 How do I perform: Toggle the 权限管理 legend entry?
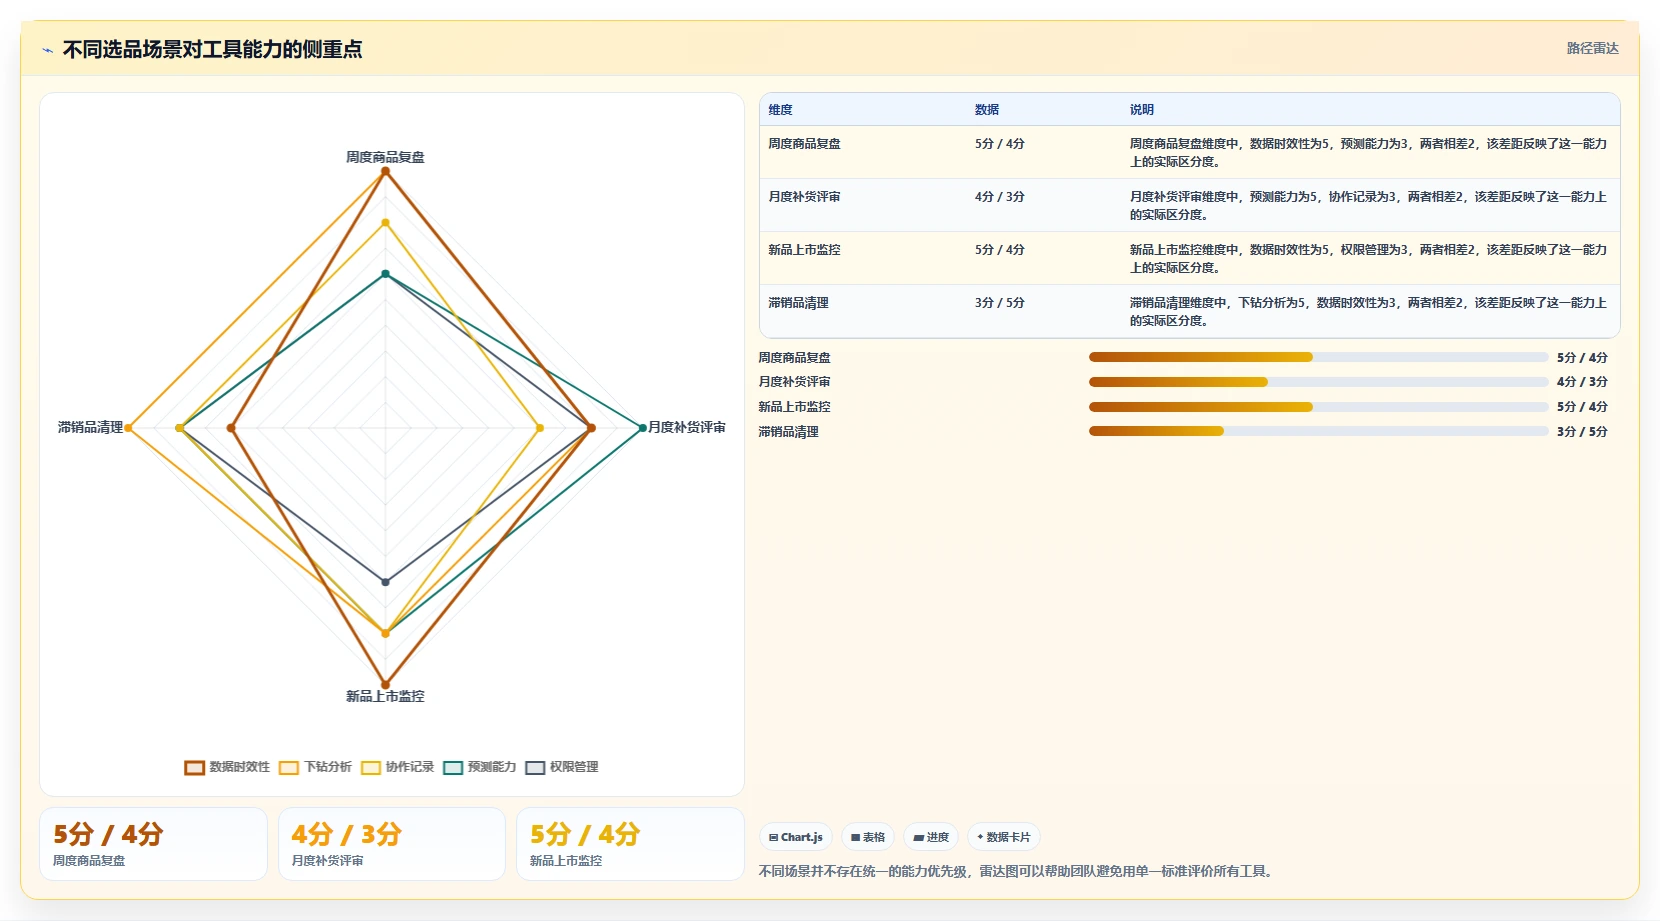pyautogui.click(x=561, y=767)
